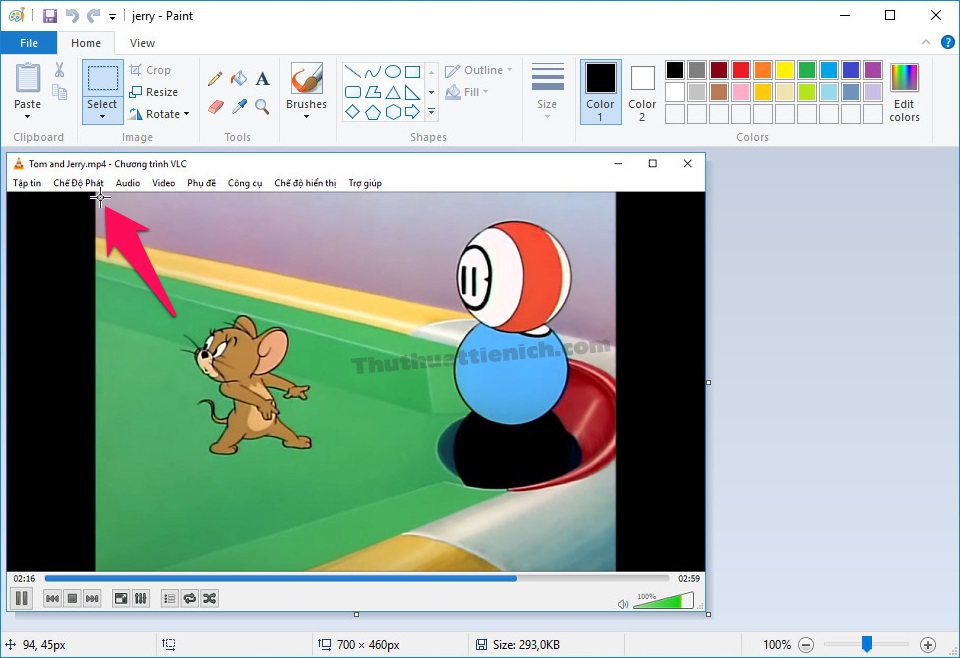This screenshot has height=658, width=960.
Task: Switch to the View tab
Action: click(x=142, y=43)
